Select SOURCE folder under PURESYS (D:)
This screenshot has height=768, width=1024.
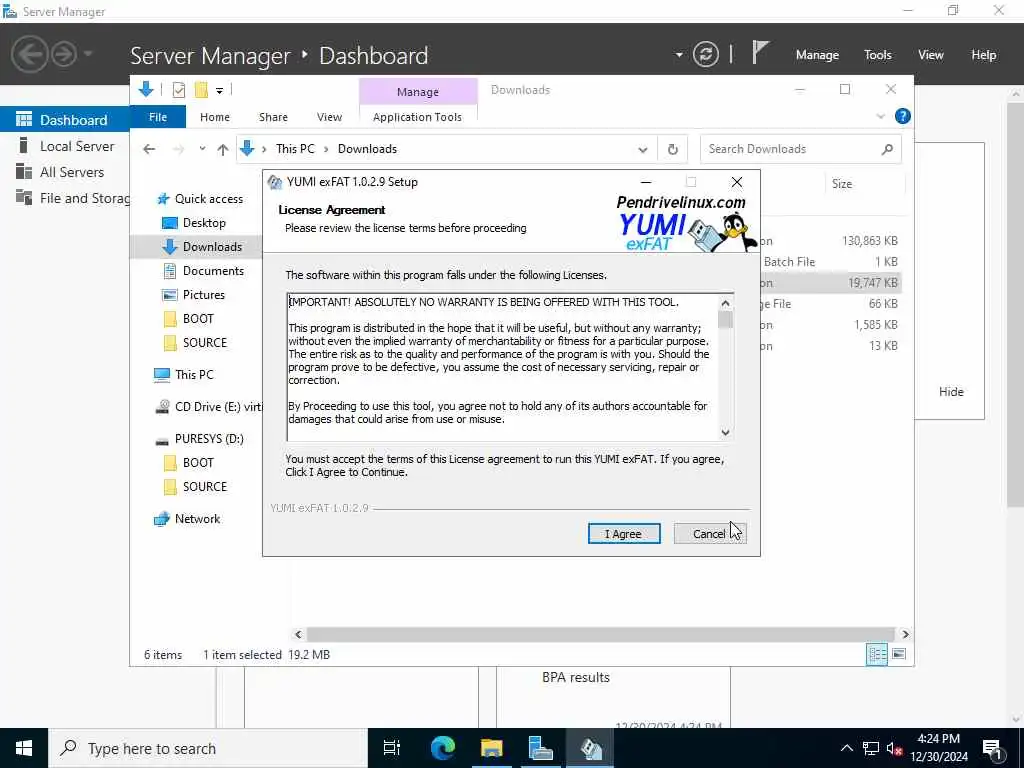click(x=204, y=487)
